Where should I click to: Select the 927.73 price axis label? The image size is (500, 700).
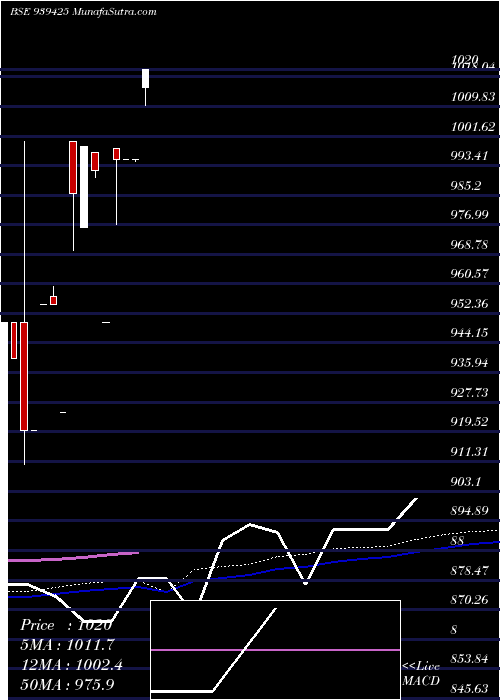(469, 392)
